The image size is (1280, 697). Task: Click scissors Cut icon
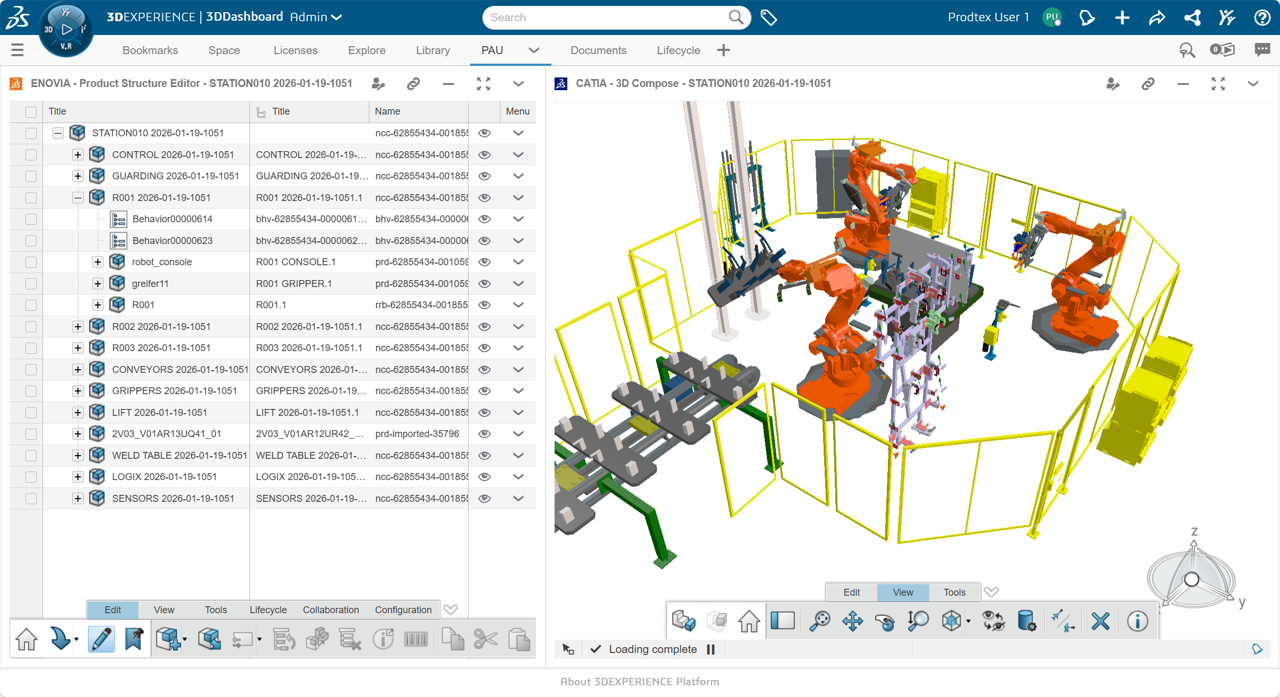[486, 638]
